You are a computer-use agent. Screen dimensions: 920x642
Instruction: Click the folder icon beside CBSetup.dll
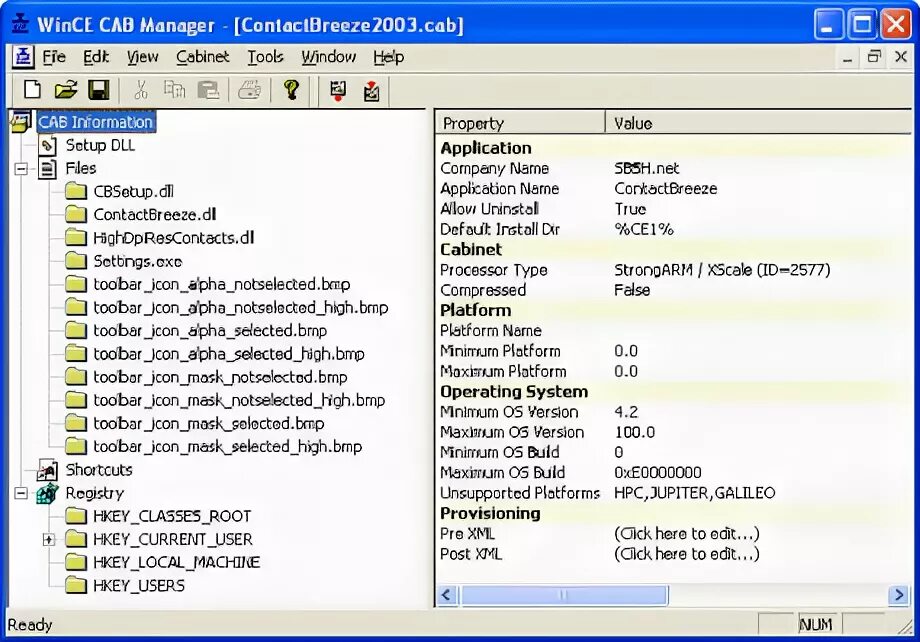pyautogui.click(x=76, y=191)
